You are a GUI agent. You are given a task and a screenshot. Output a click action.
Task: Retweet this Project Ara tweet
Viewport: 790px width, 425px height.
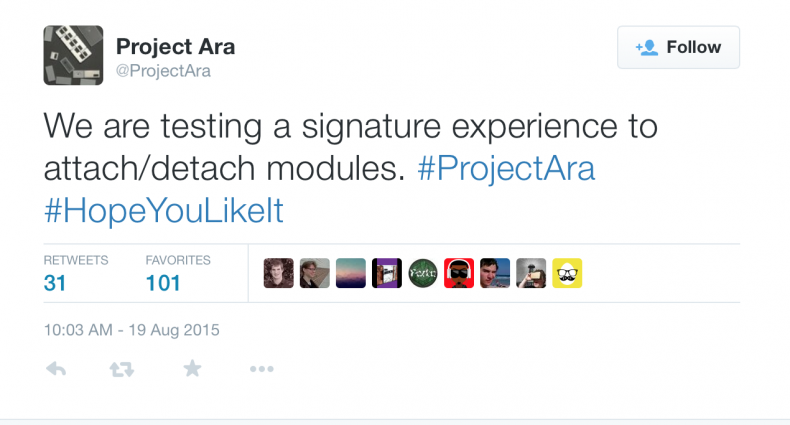pyautogui.click(x=122, y=370)
